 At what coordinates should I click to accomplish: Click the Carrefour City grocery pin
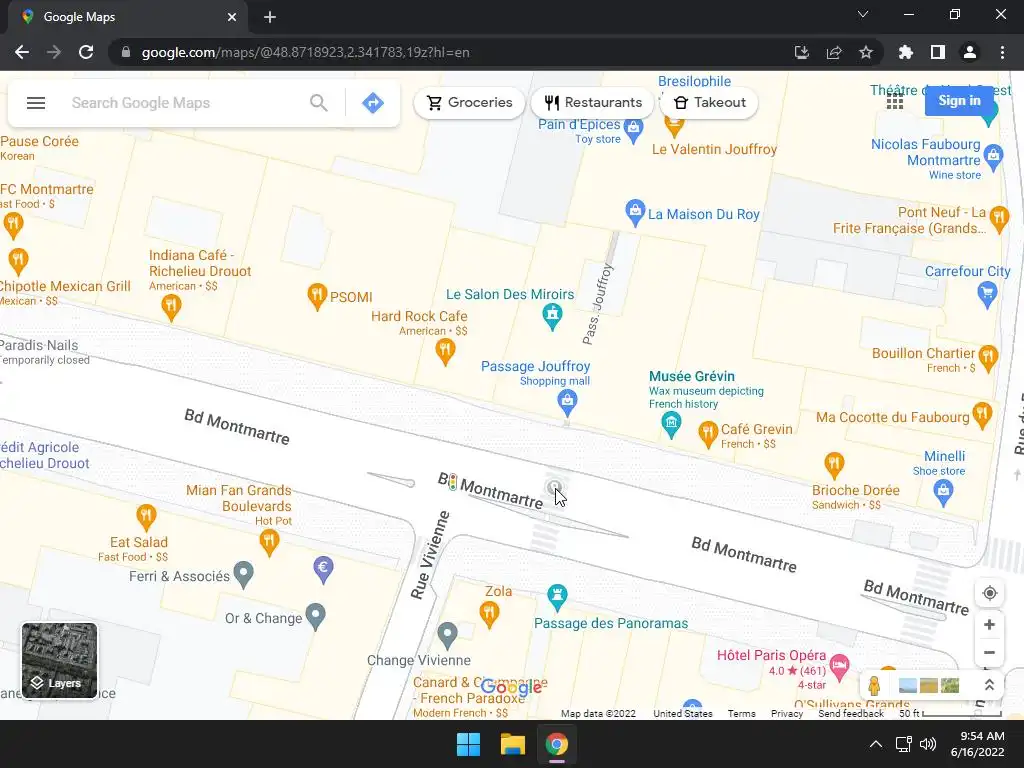[x=987, y=295]
